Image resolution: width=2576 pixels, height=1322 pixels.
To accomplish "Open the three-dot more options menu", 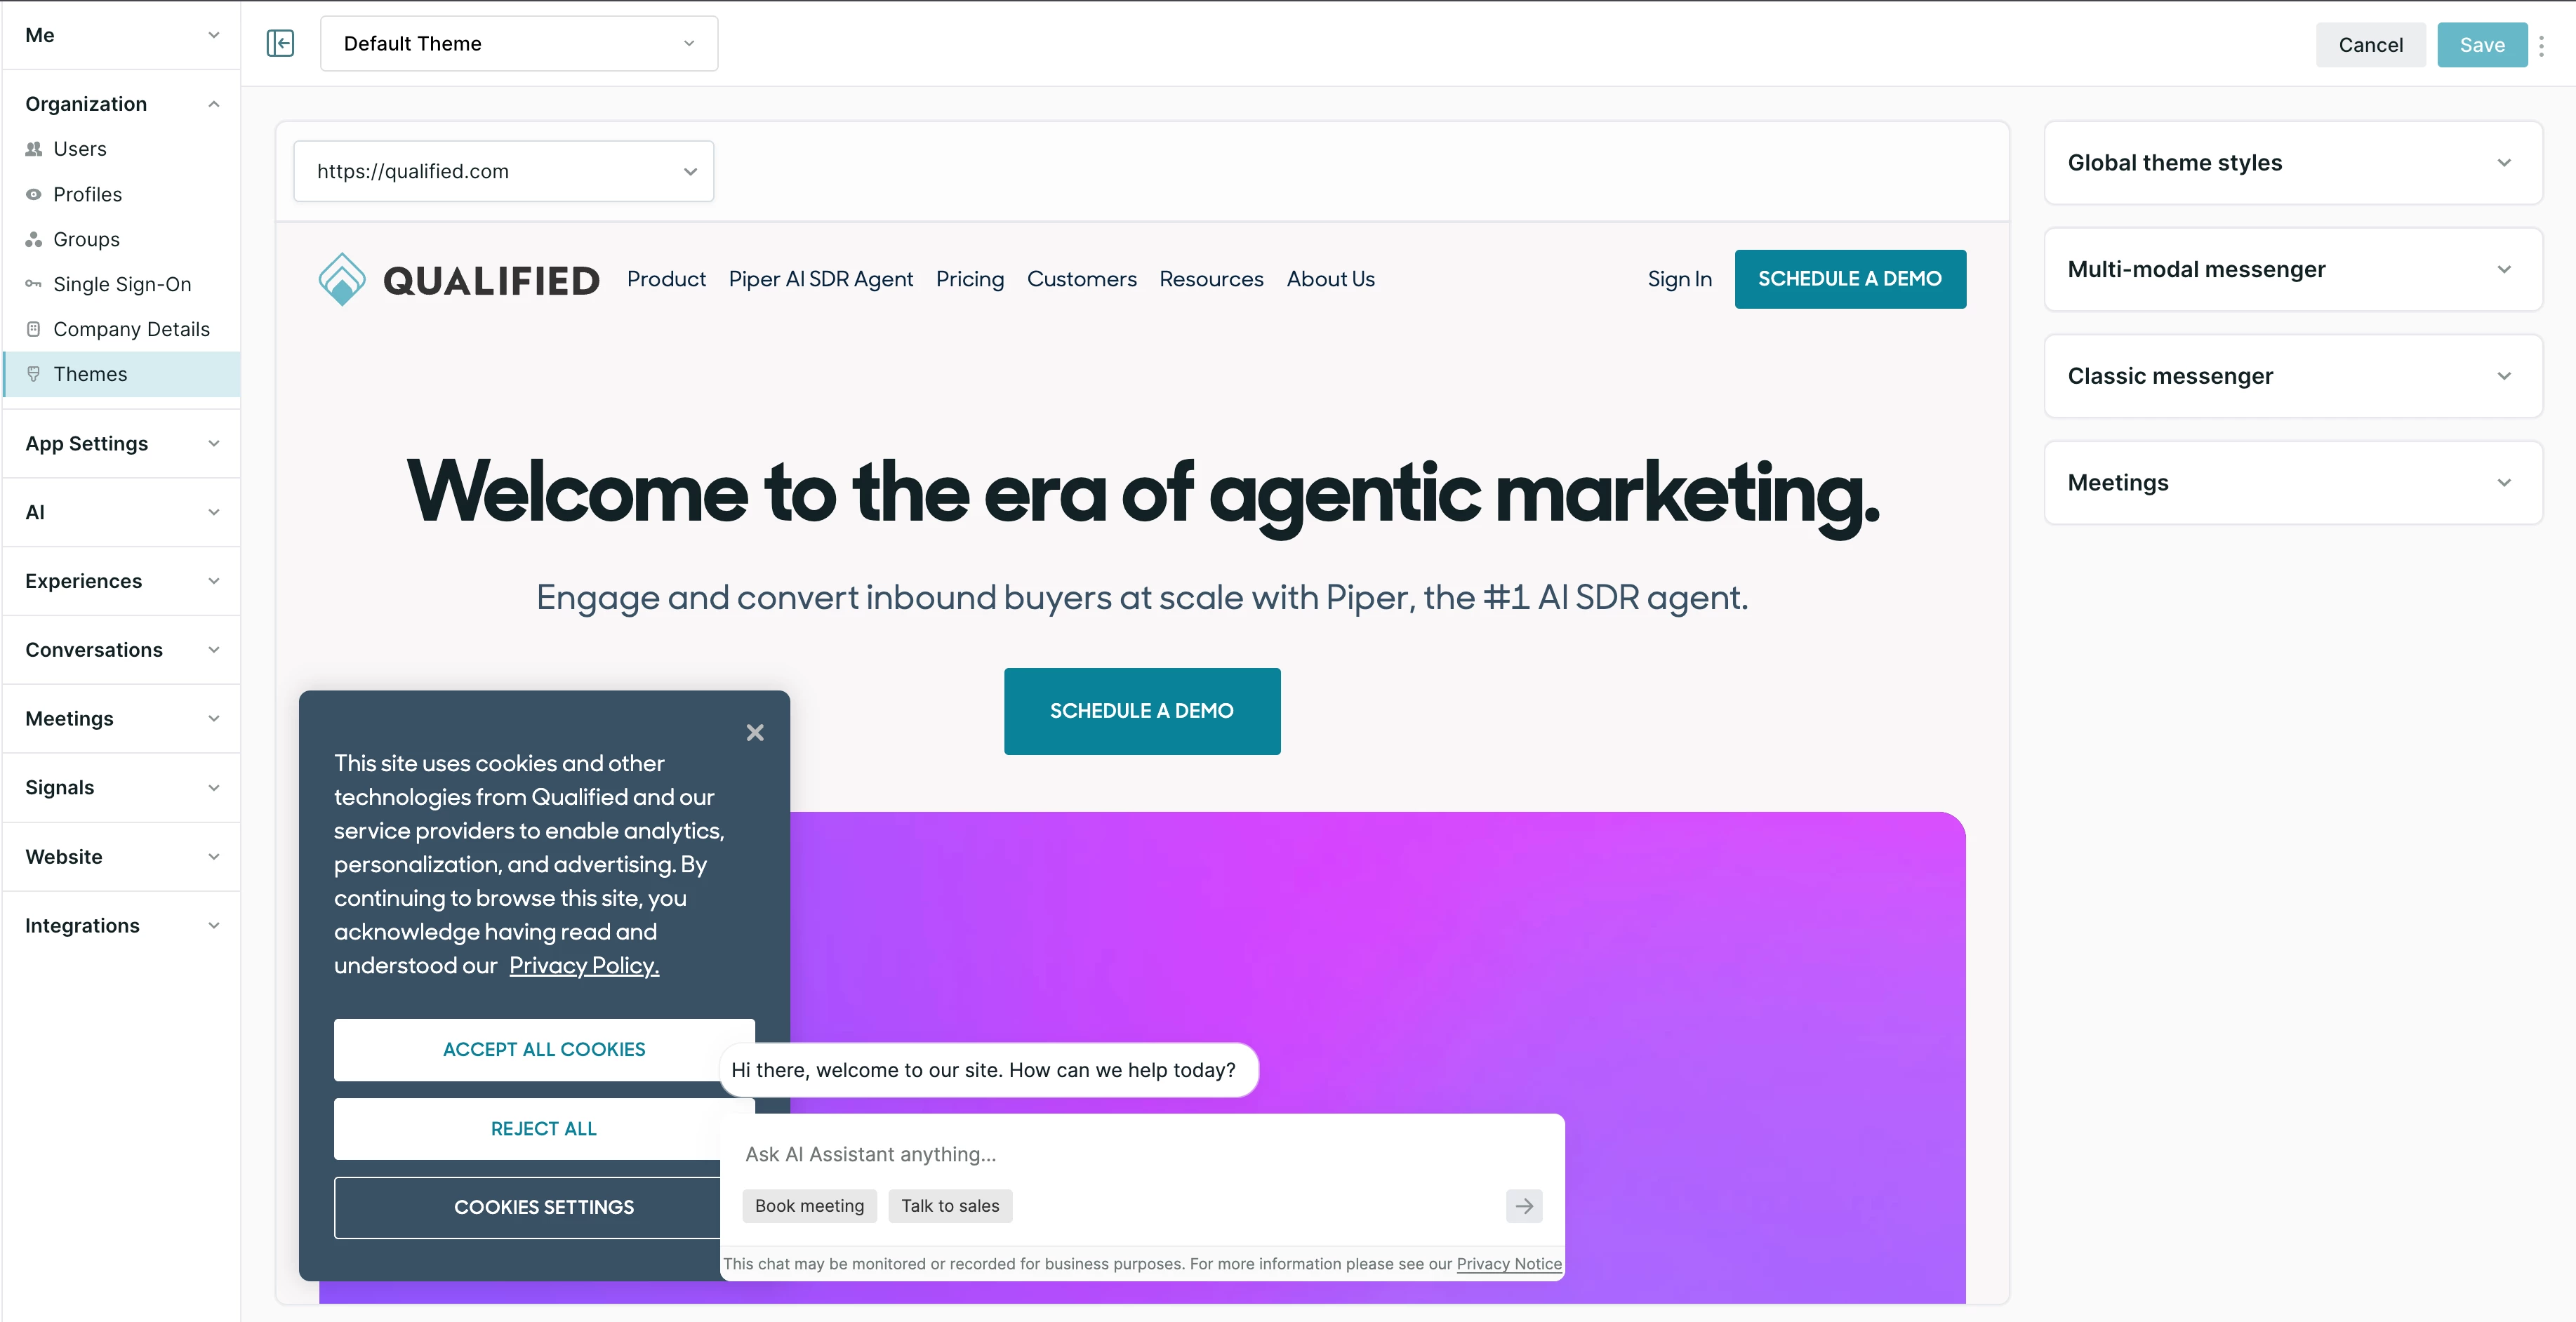I will point(2541,46).
